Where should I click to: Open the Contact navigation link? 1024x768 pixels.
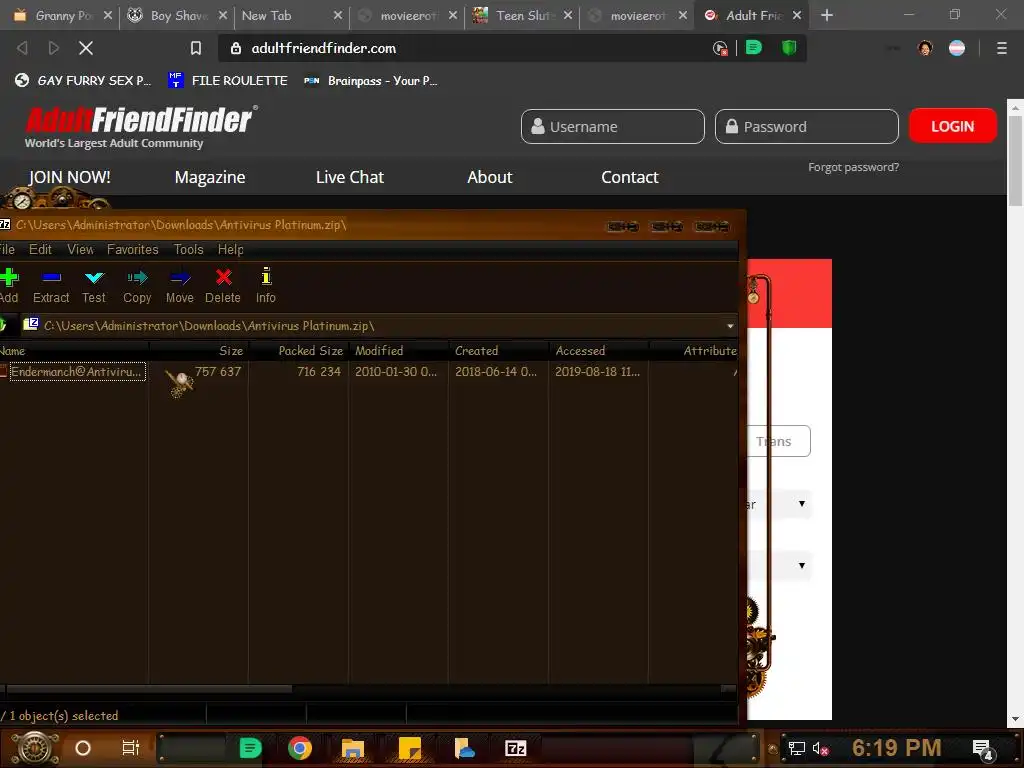coord(630,177)
